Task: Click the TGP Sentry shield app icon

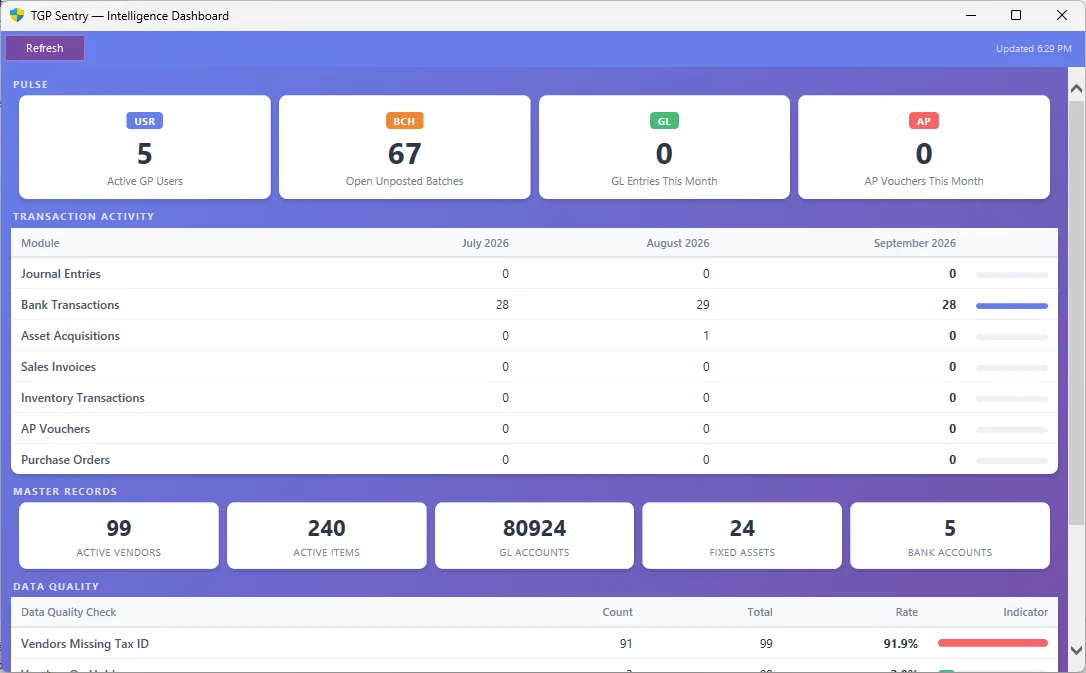Action: click(17, 15)
